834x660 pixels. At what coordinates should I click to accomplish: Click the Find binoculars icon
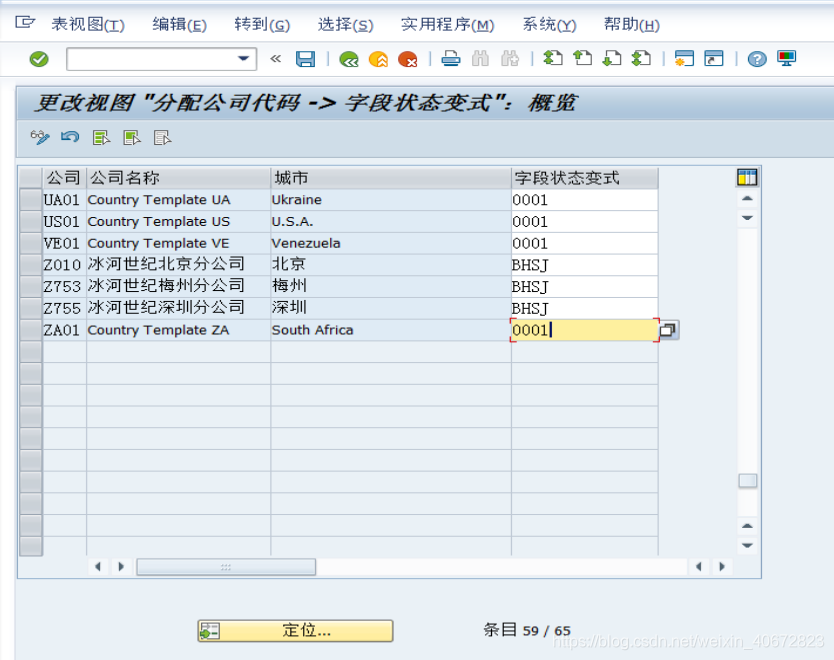click(480, 59)
